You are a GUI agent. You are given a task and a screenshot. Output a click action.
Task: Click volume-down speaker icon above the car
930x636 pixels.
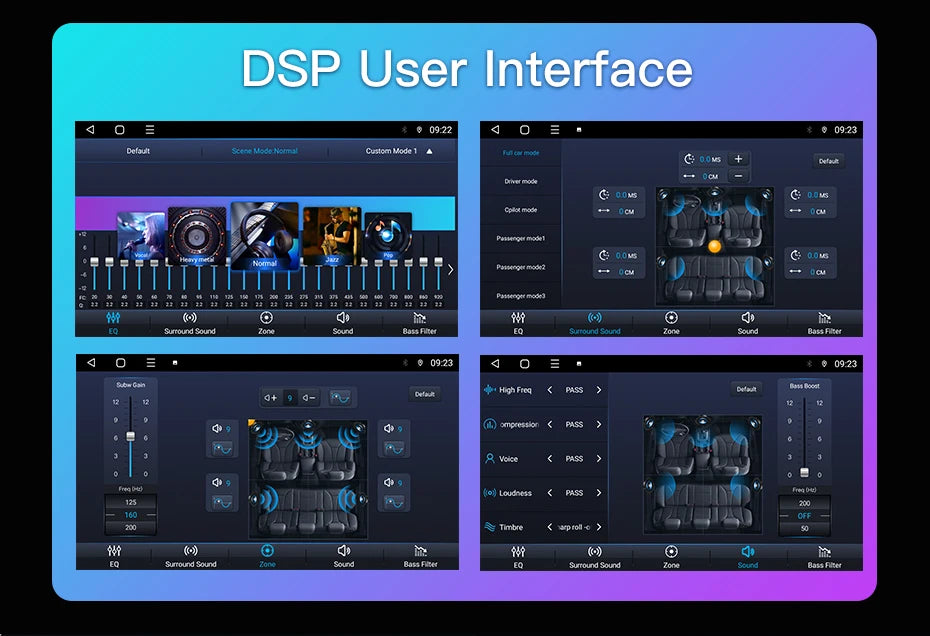309,397
